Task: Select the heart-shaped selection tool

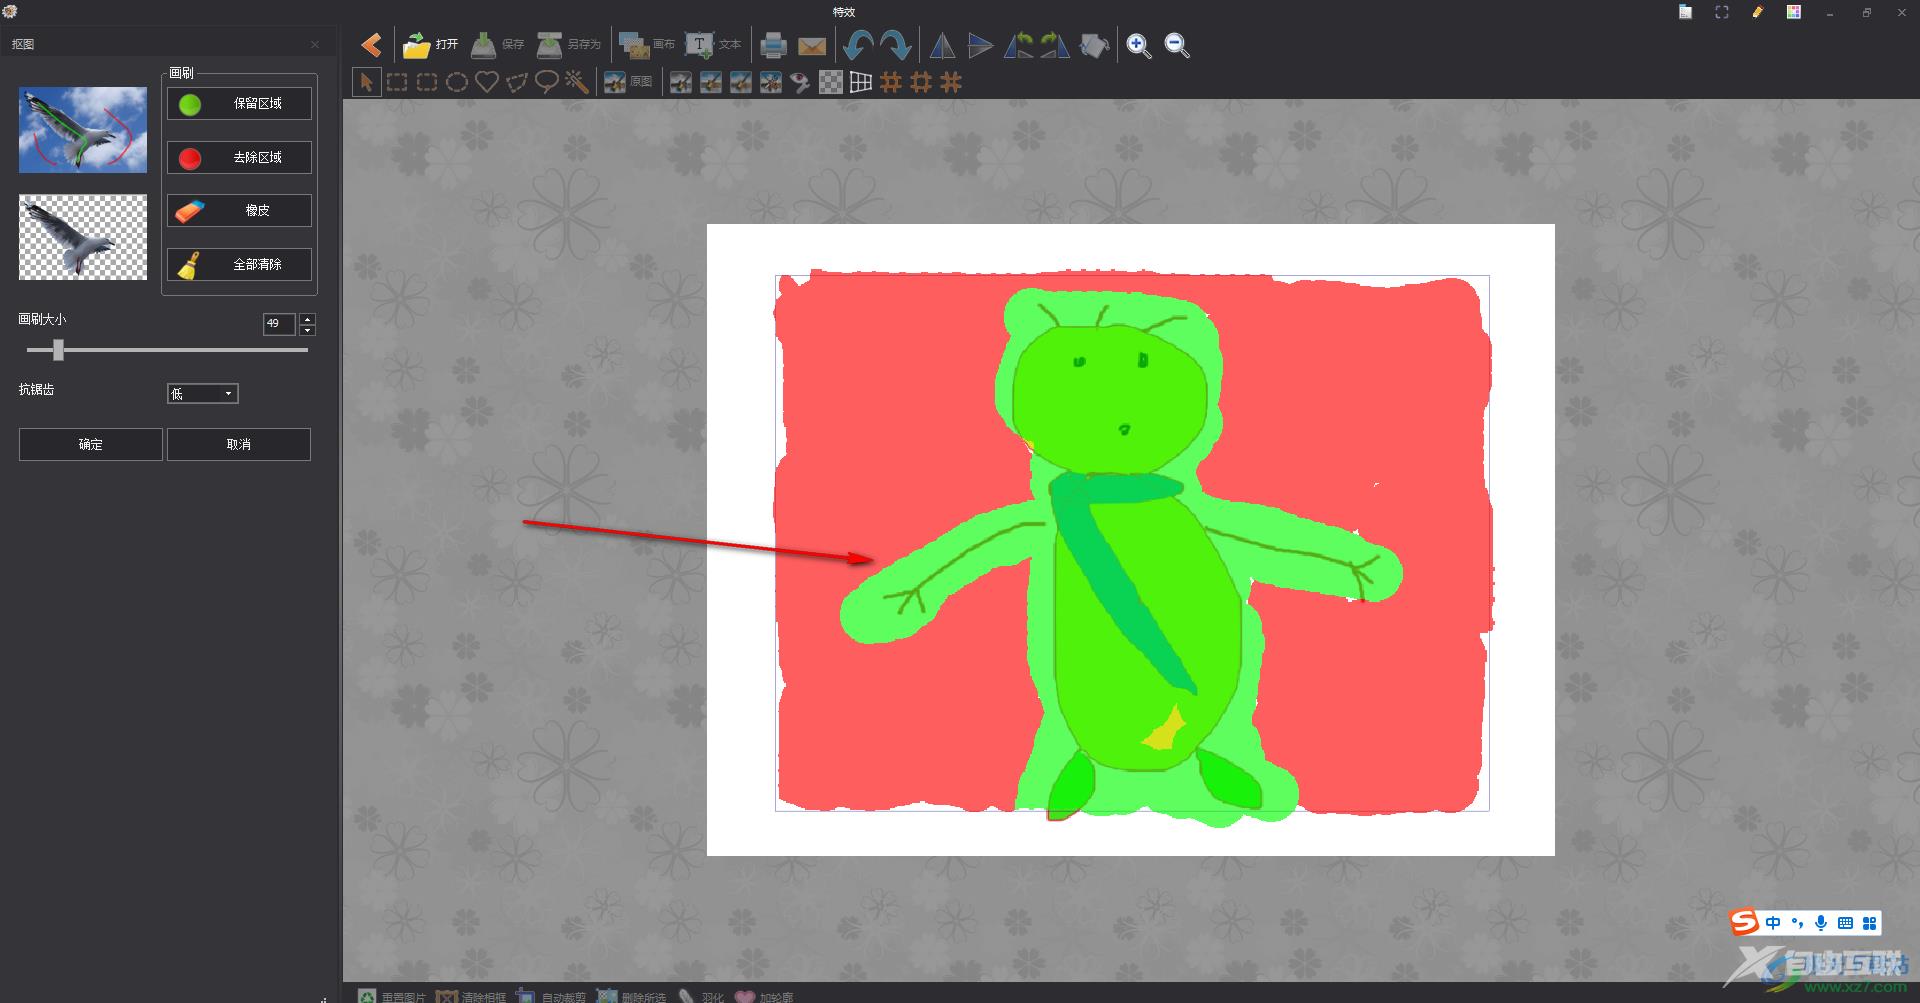Action: click(x=487, y=82)
